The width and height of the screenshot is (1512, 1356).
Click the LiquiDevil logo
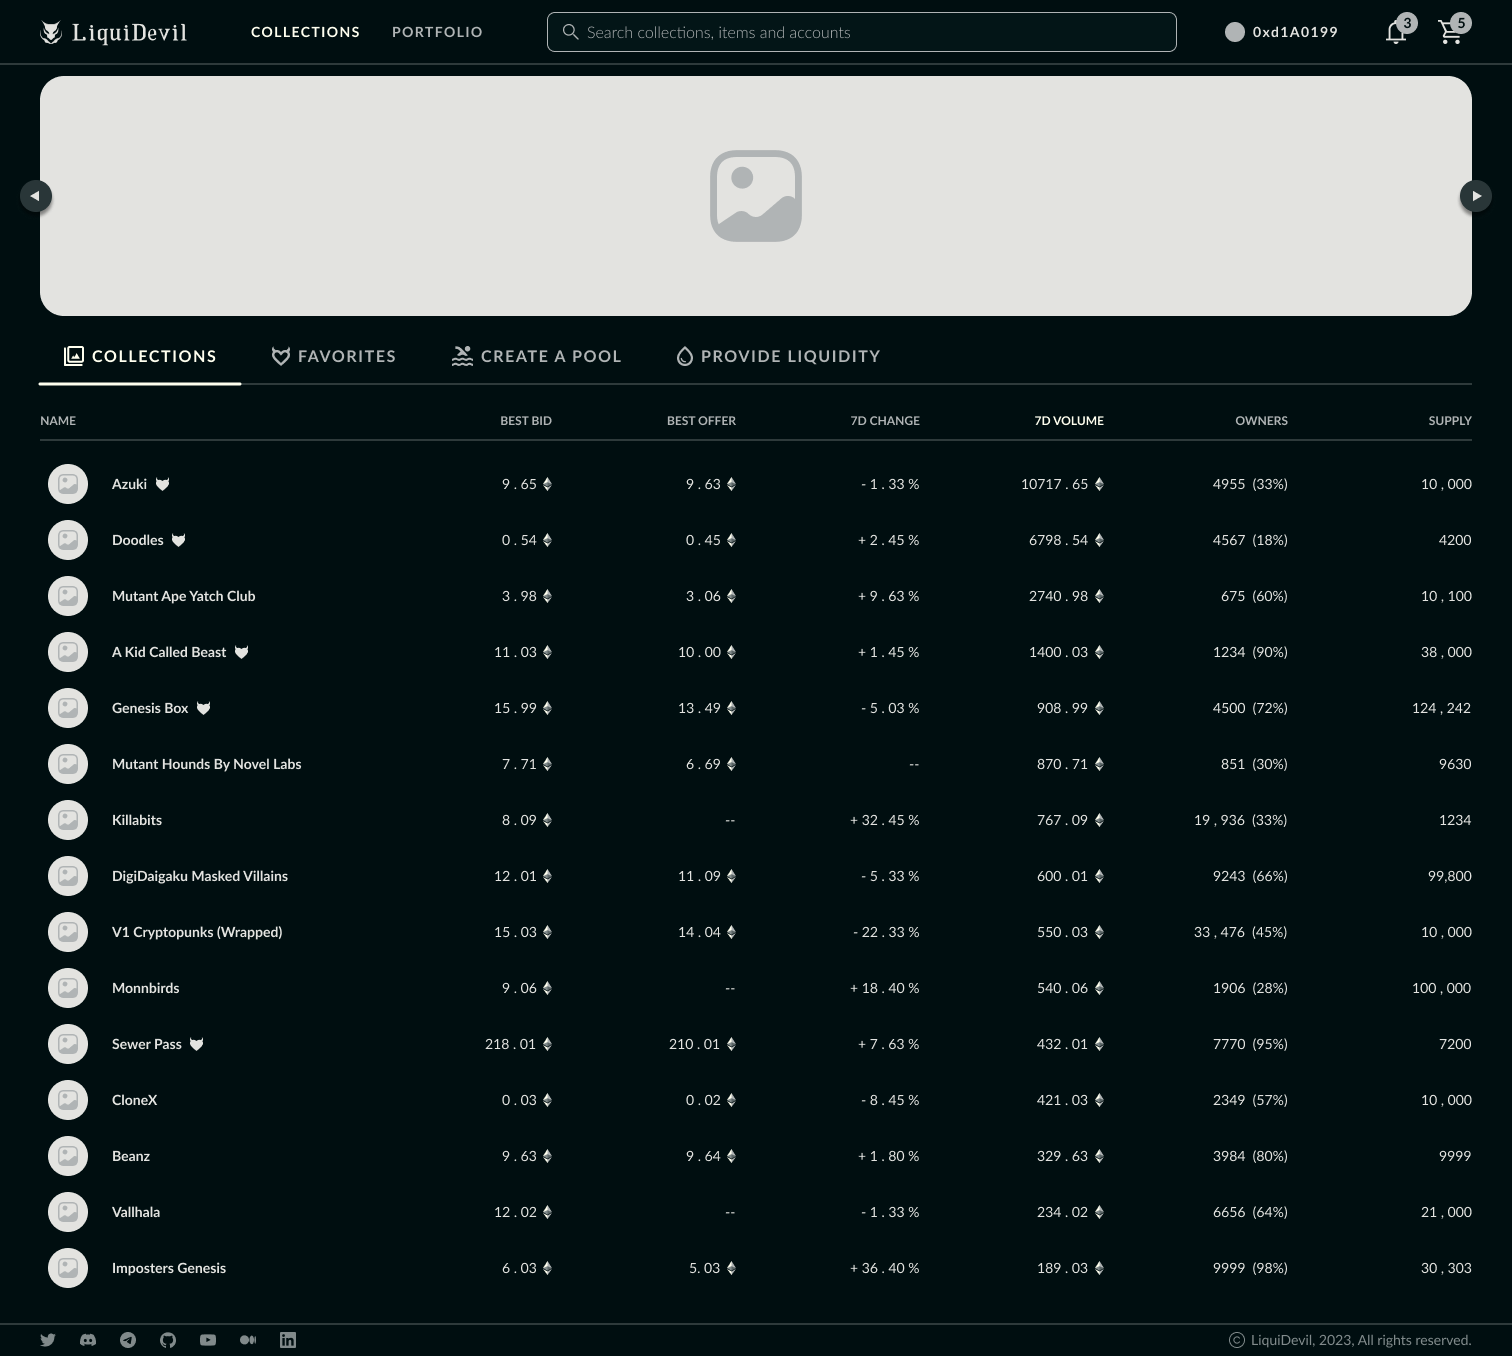coord(113,32)
